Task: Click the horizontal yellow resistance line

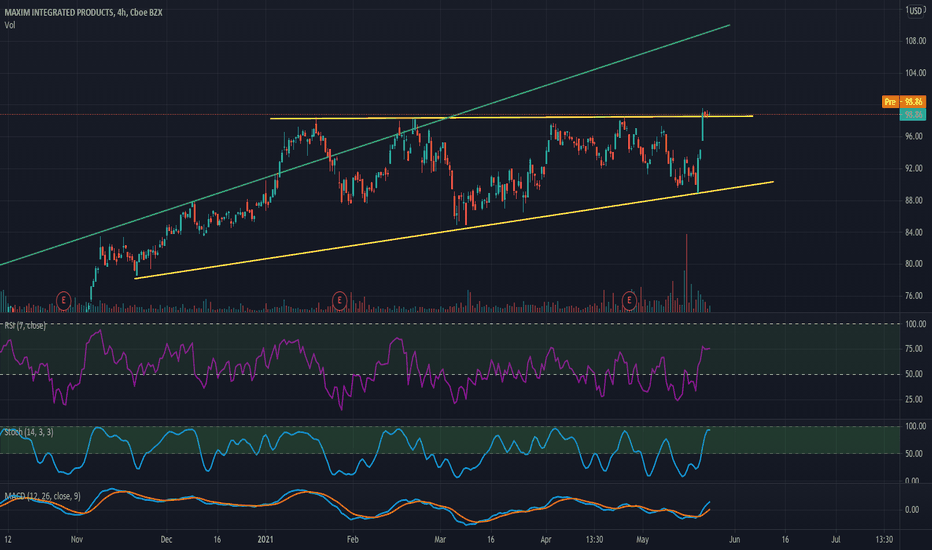Action: click(x=511, y=117)
